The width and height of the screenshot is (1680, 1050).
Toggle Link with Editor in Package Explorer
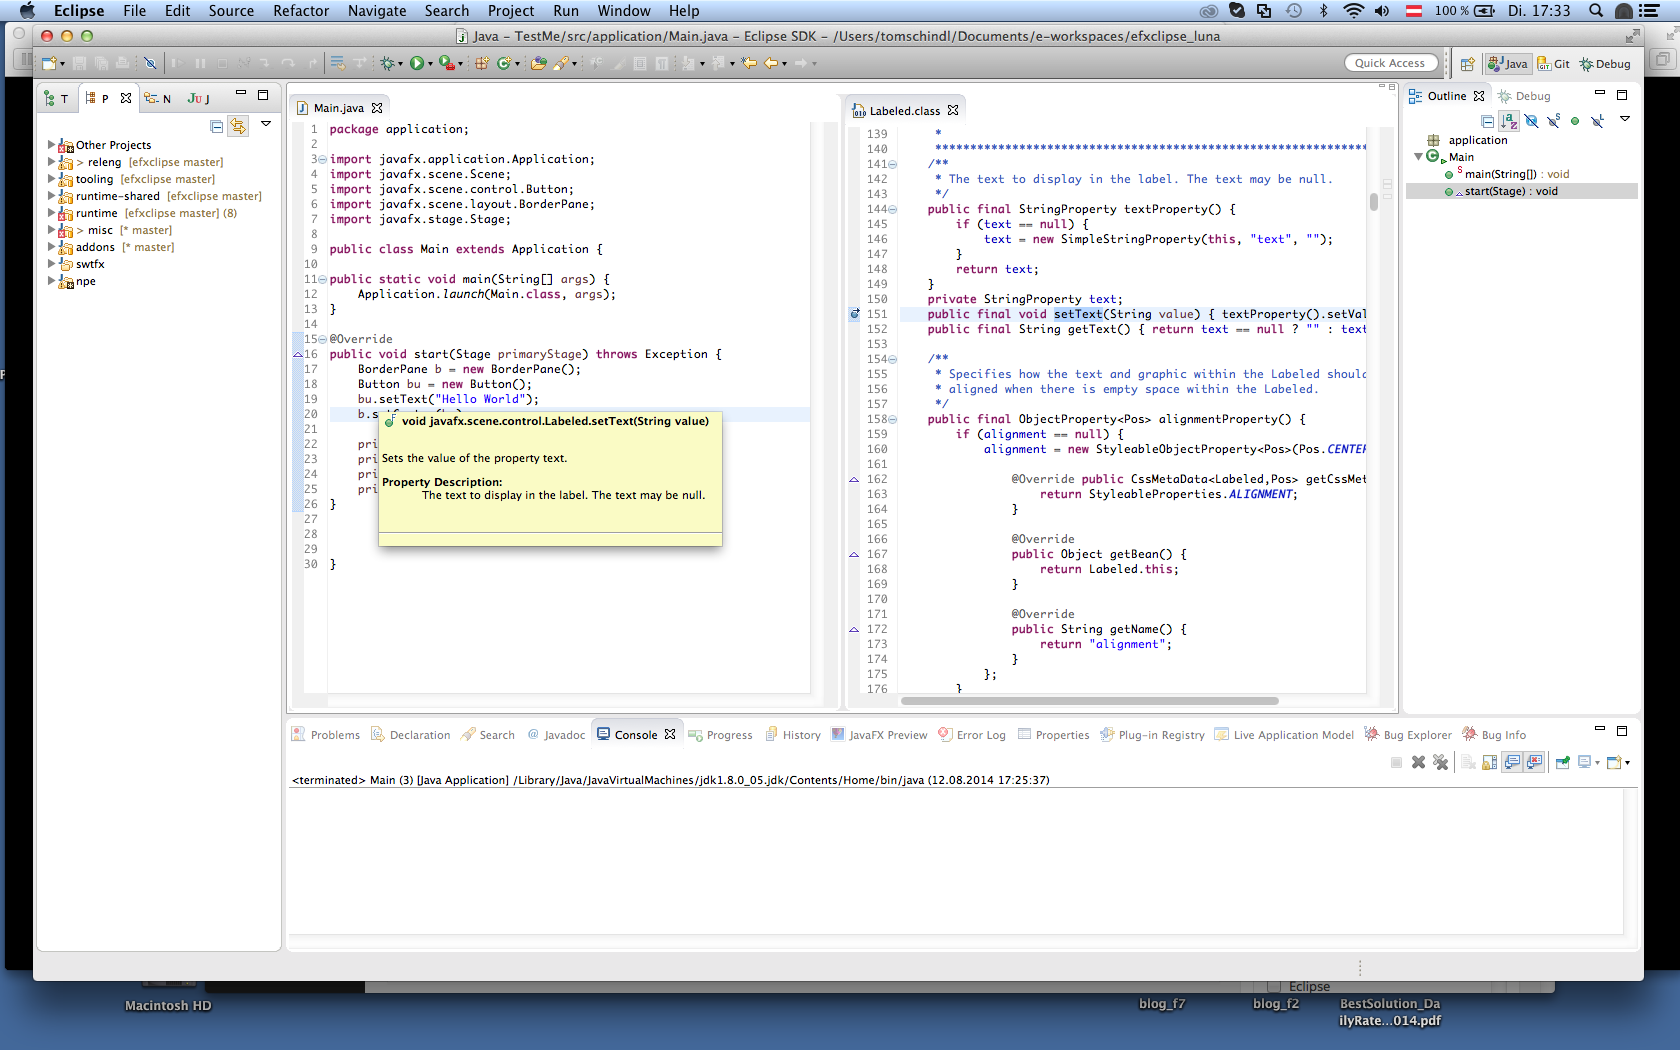(238, 126)
